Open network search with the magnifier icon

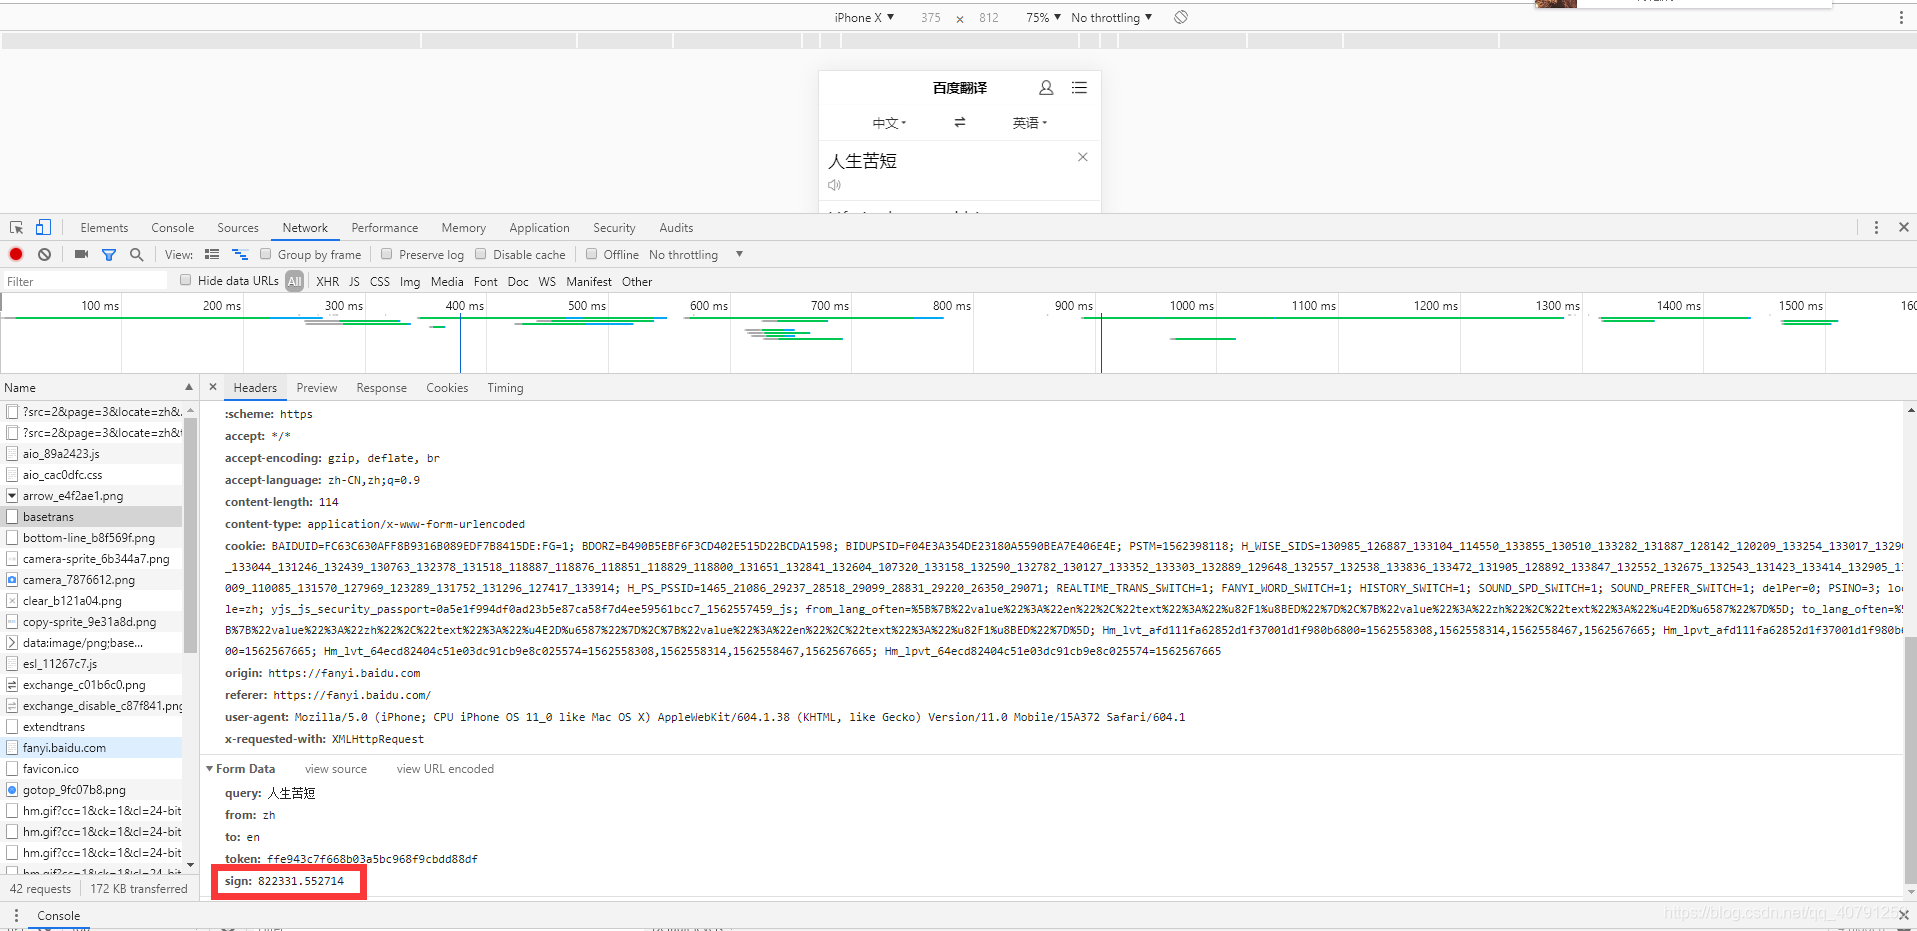(x=137, y=255)
